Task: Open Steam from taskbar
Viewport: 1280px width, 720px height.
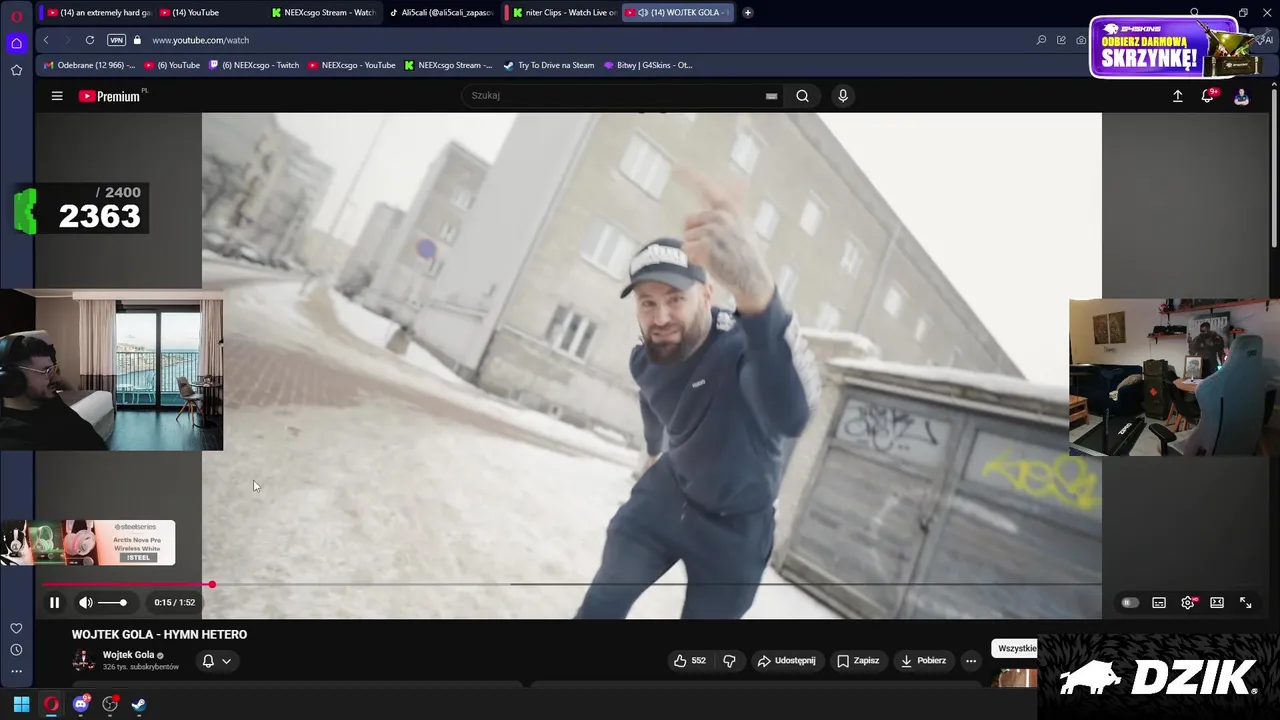Action: tap(139, 704)
